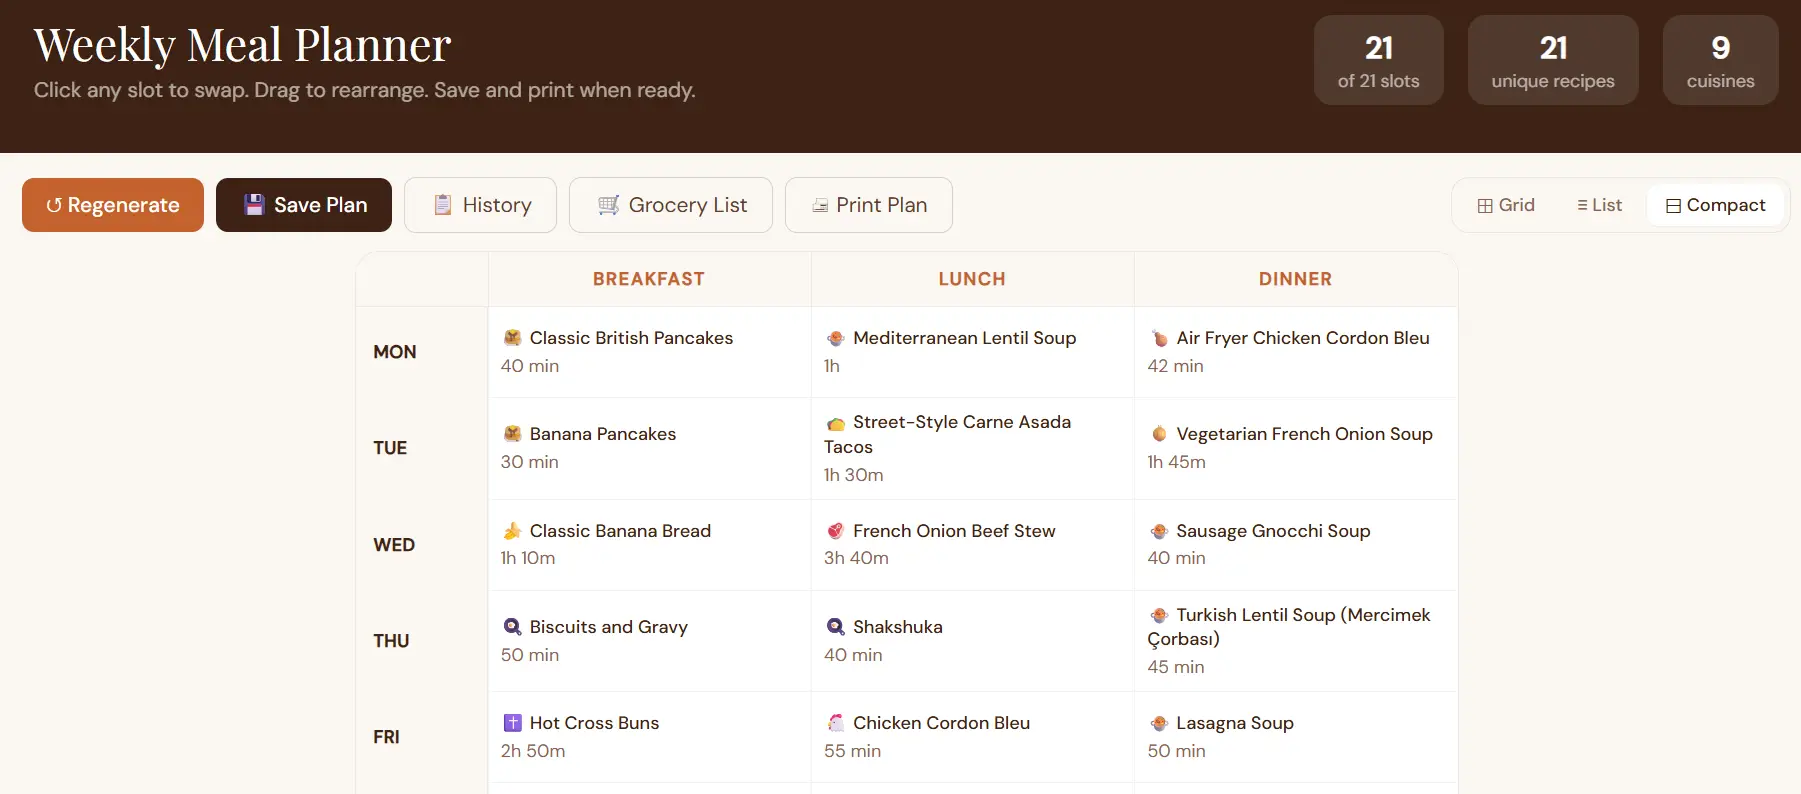Select Street-Style Carne Asada Tacos slot

(x=972, y=448)
